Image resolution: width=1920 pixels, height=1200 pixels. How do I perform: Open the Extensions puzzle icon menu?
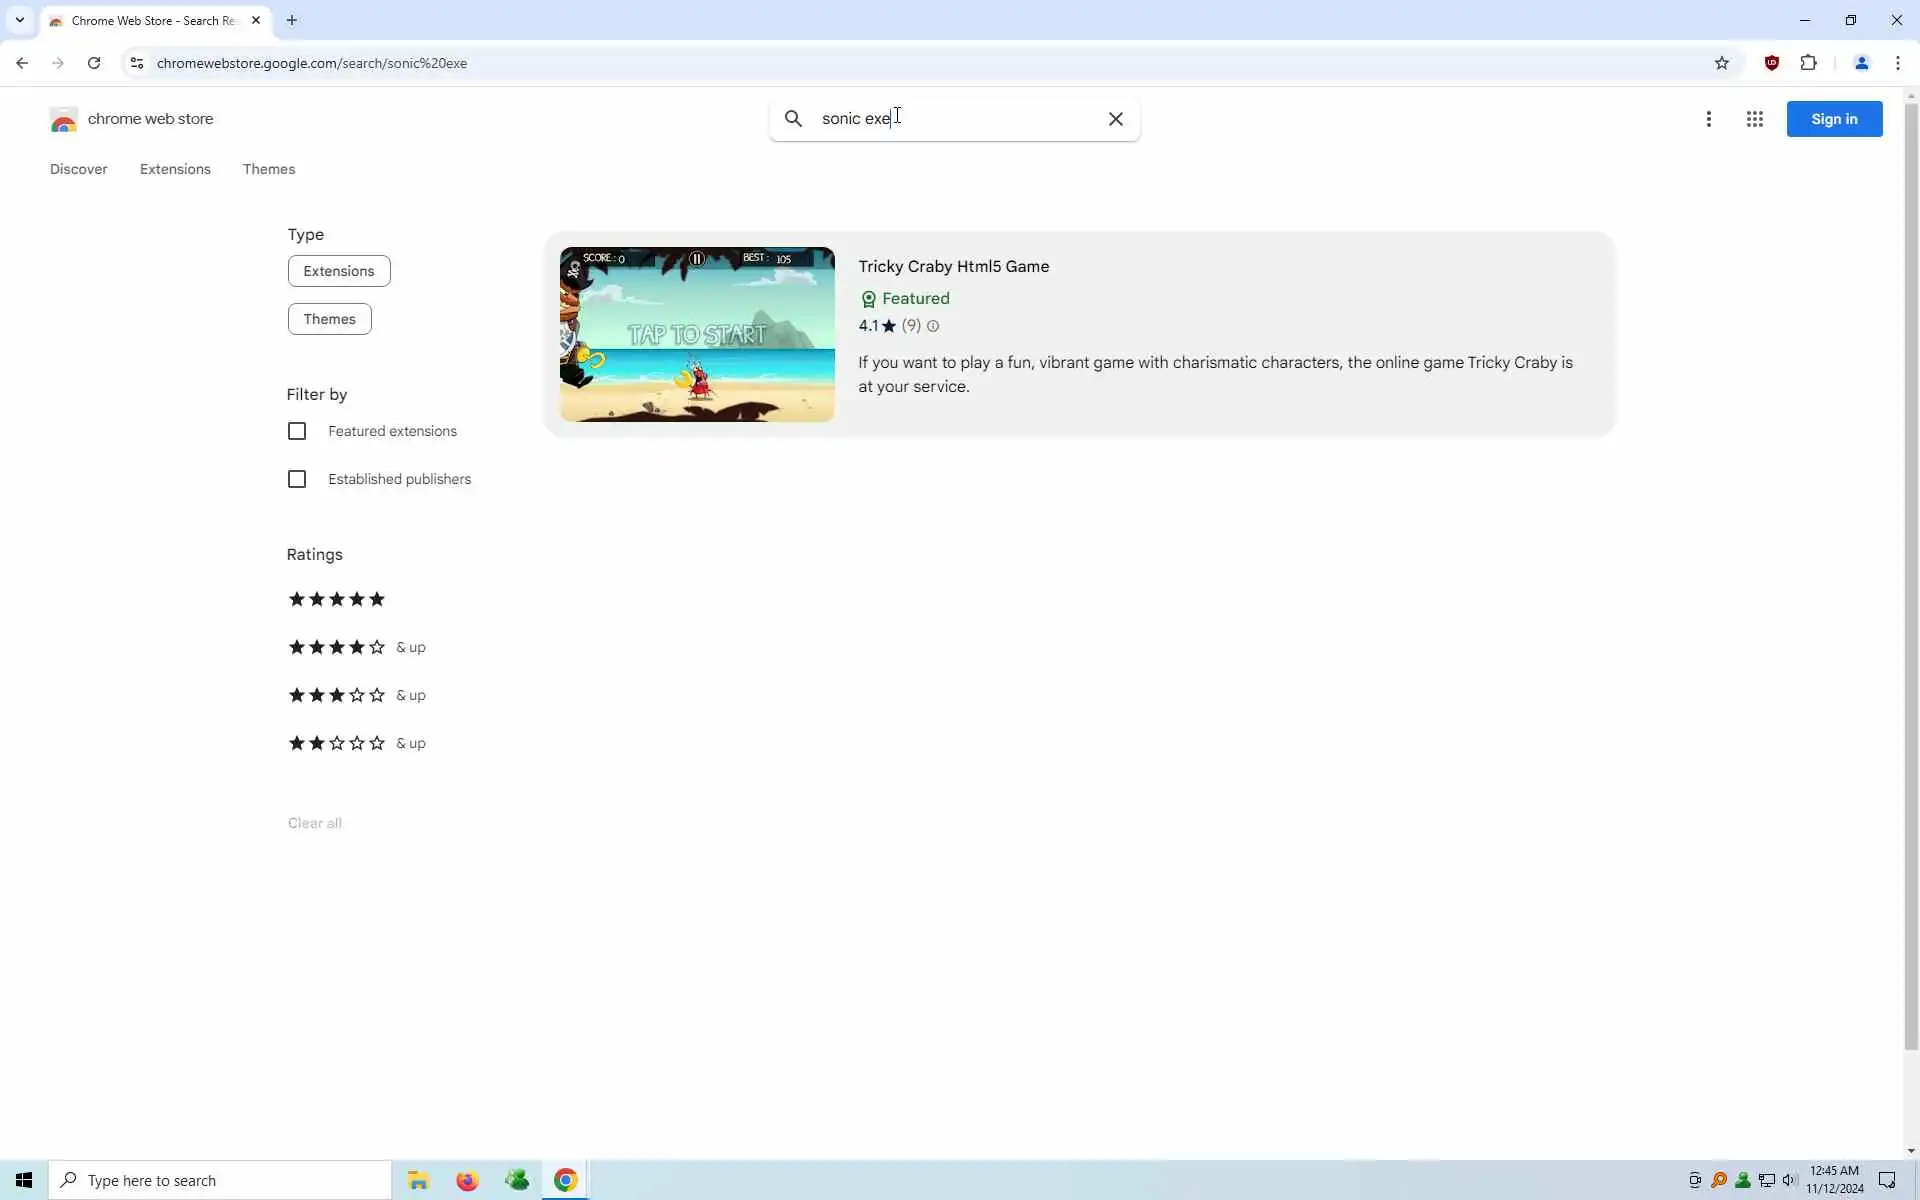pos(1808,63)
